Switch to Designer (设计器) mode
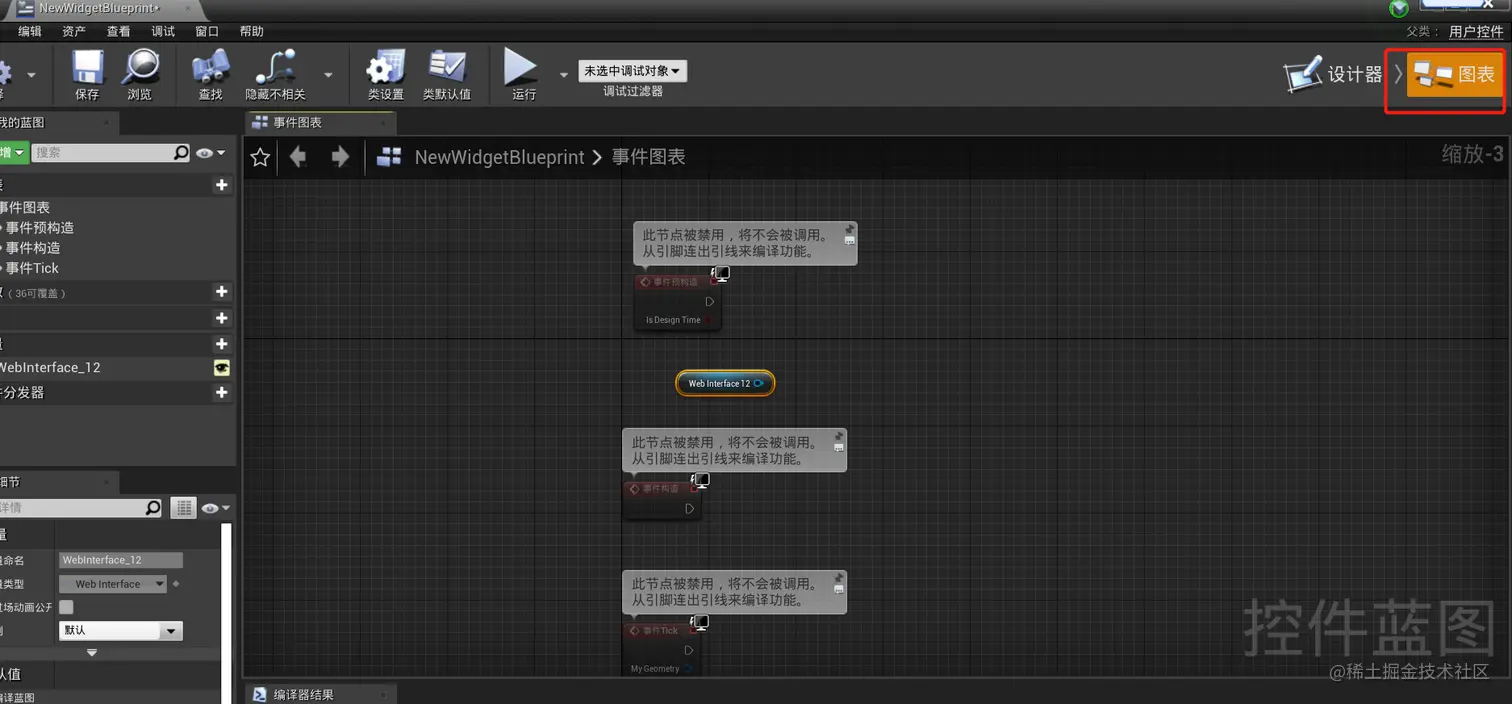 coord(1334,74)
